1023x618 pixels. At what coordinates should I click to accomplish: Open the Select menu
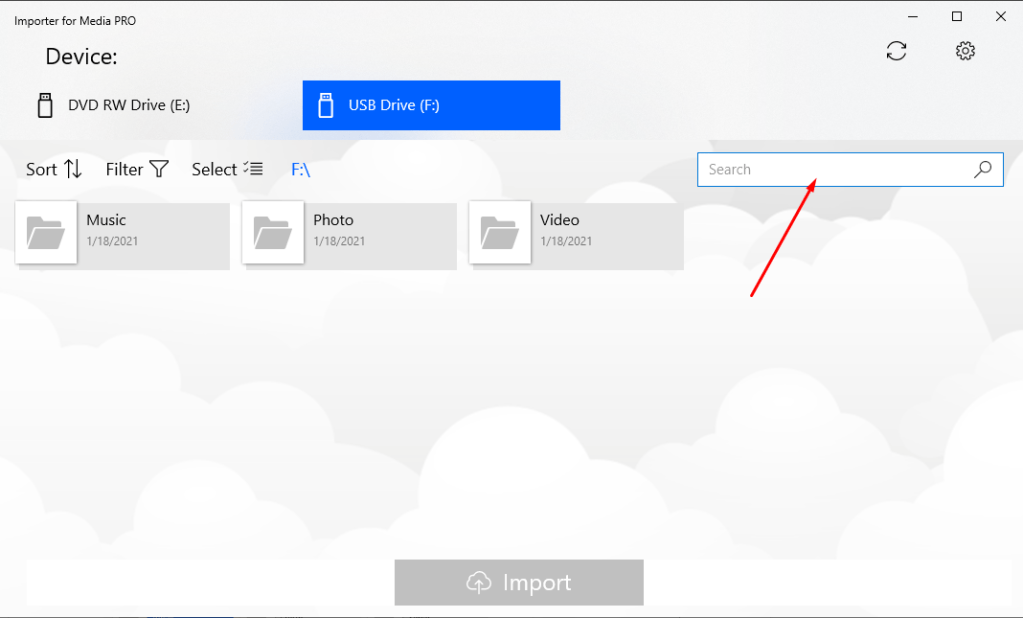214,169
